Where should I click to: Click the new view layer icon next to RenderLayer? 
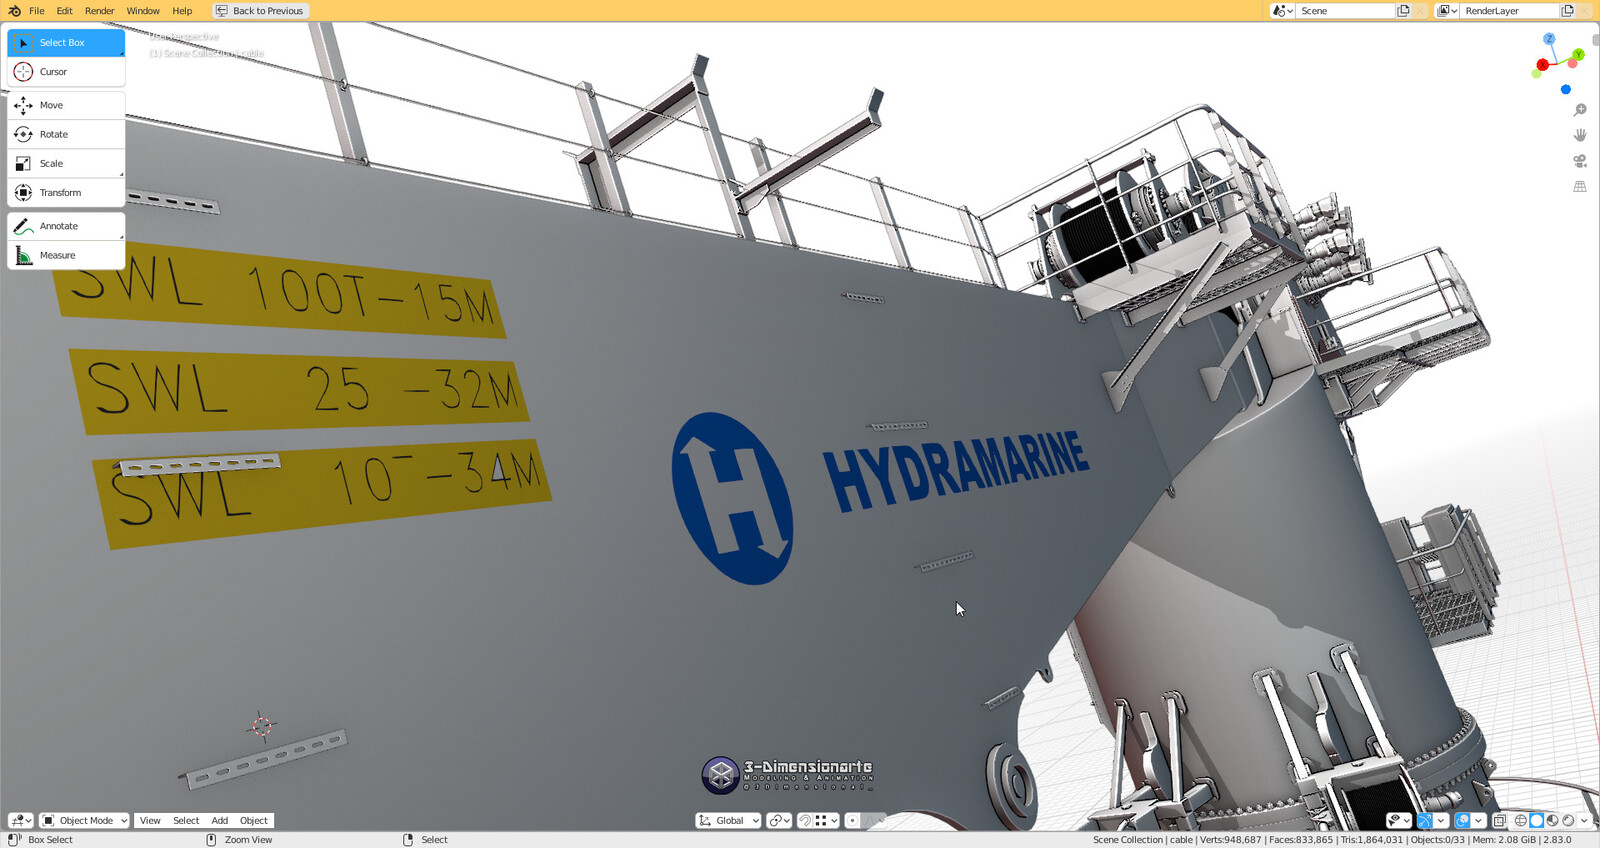pyautogui.click(x=1568, y=11)
